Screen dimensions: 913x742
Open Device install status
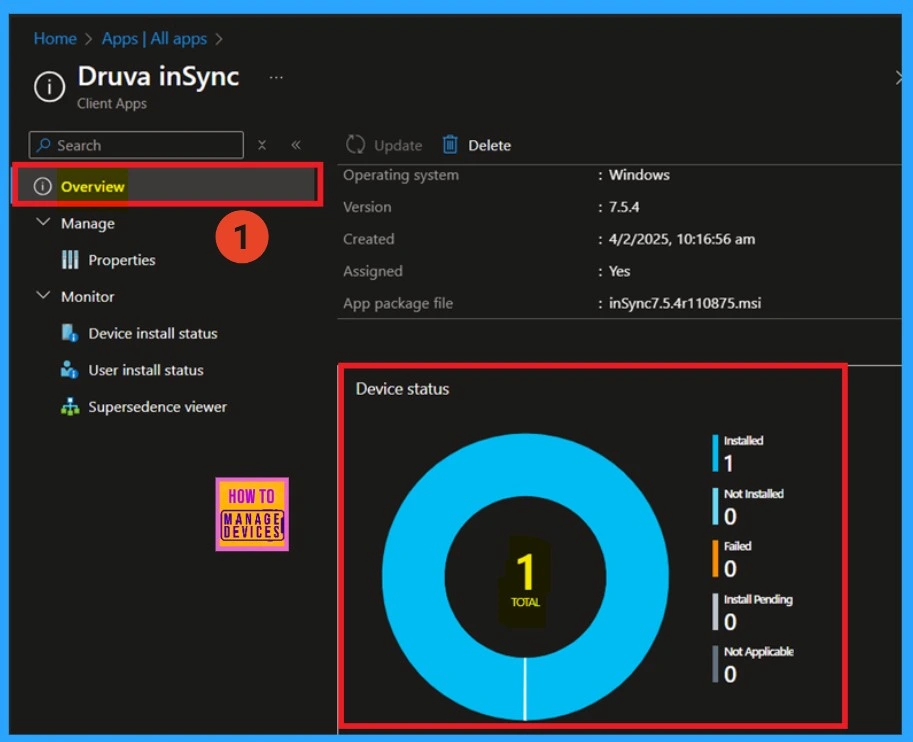tap(153, 333)
